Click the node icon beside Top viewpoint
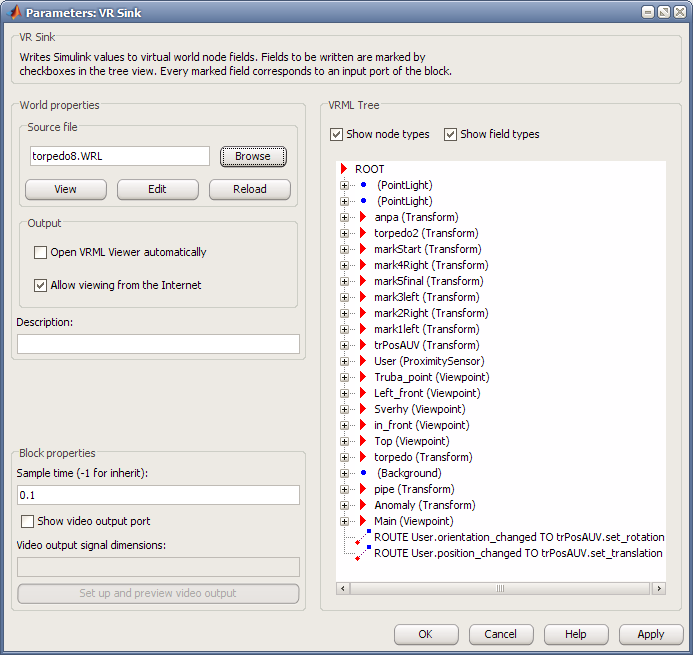 (363, 441)
